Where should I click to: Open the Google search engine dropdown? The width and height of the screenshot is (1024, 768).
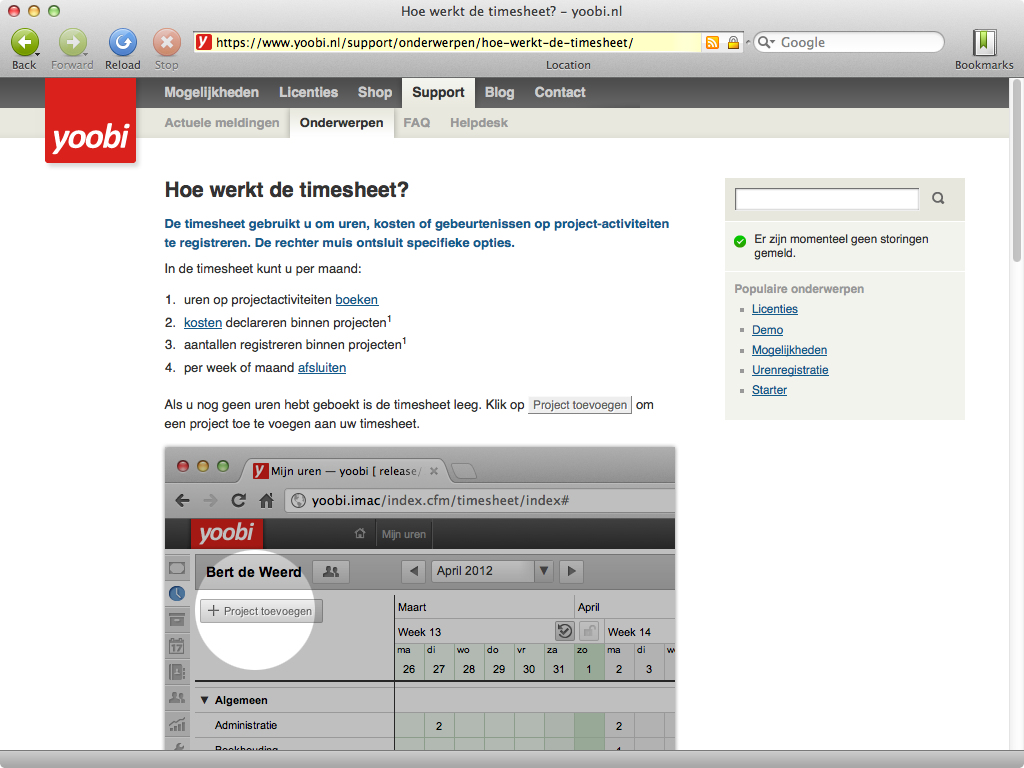pos(766,42)
